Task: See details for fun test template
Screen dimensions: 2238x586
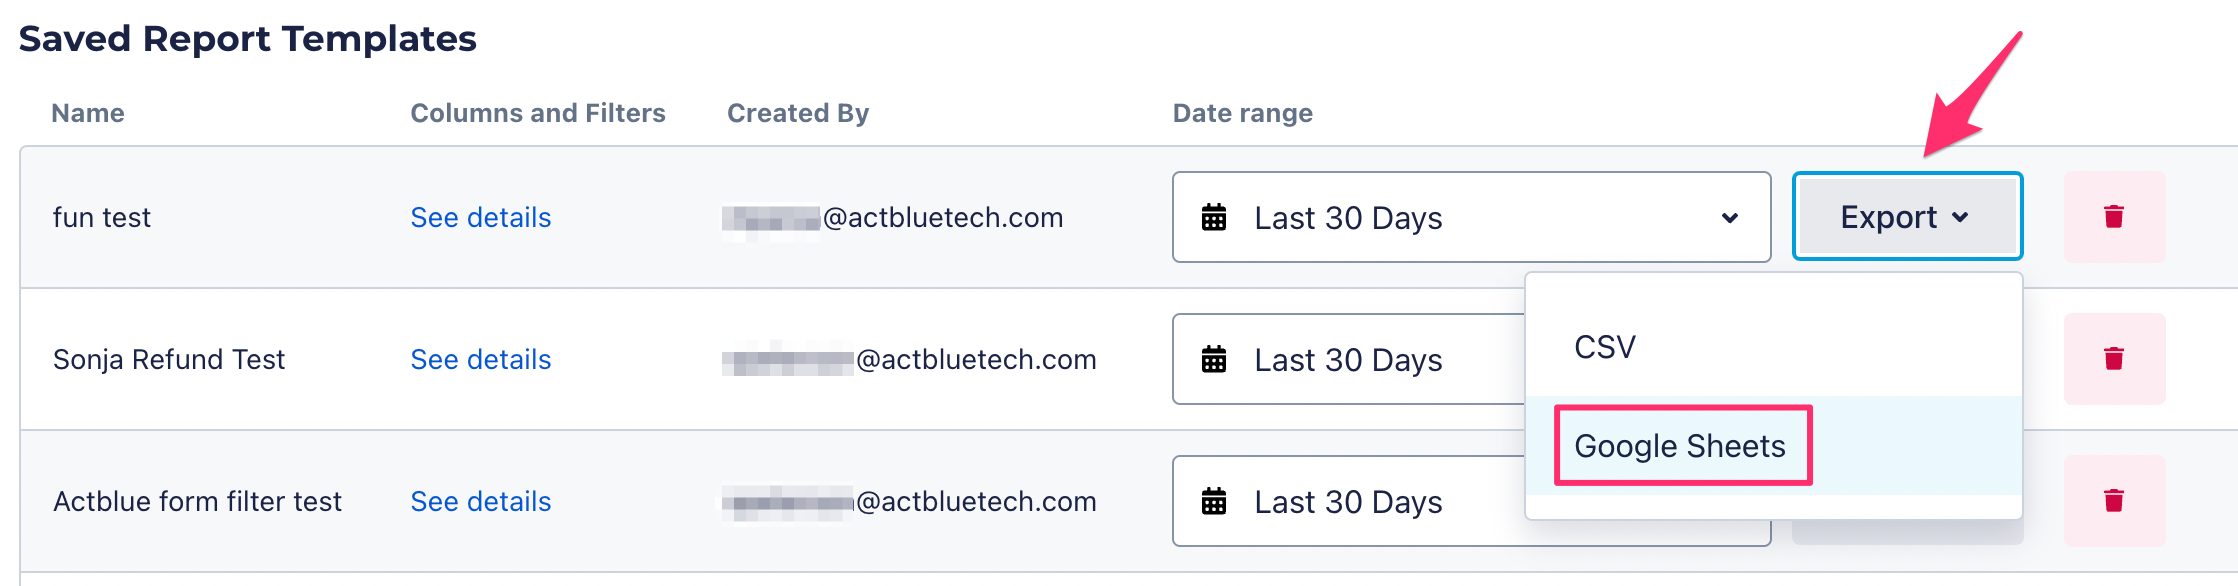Action: coord(481,217)
